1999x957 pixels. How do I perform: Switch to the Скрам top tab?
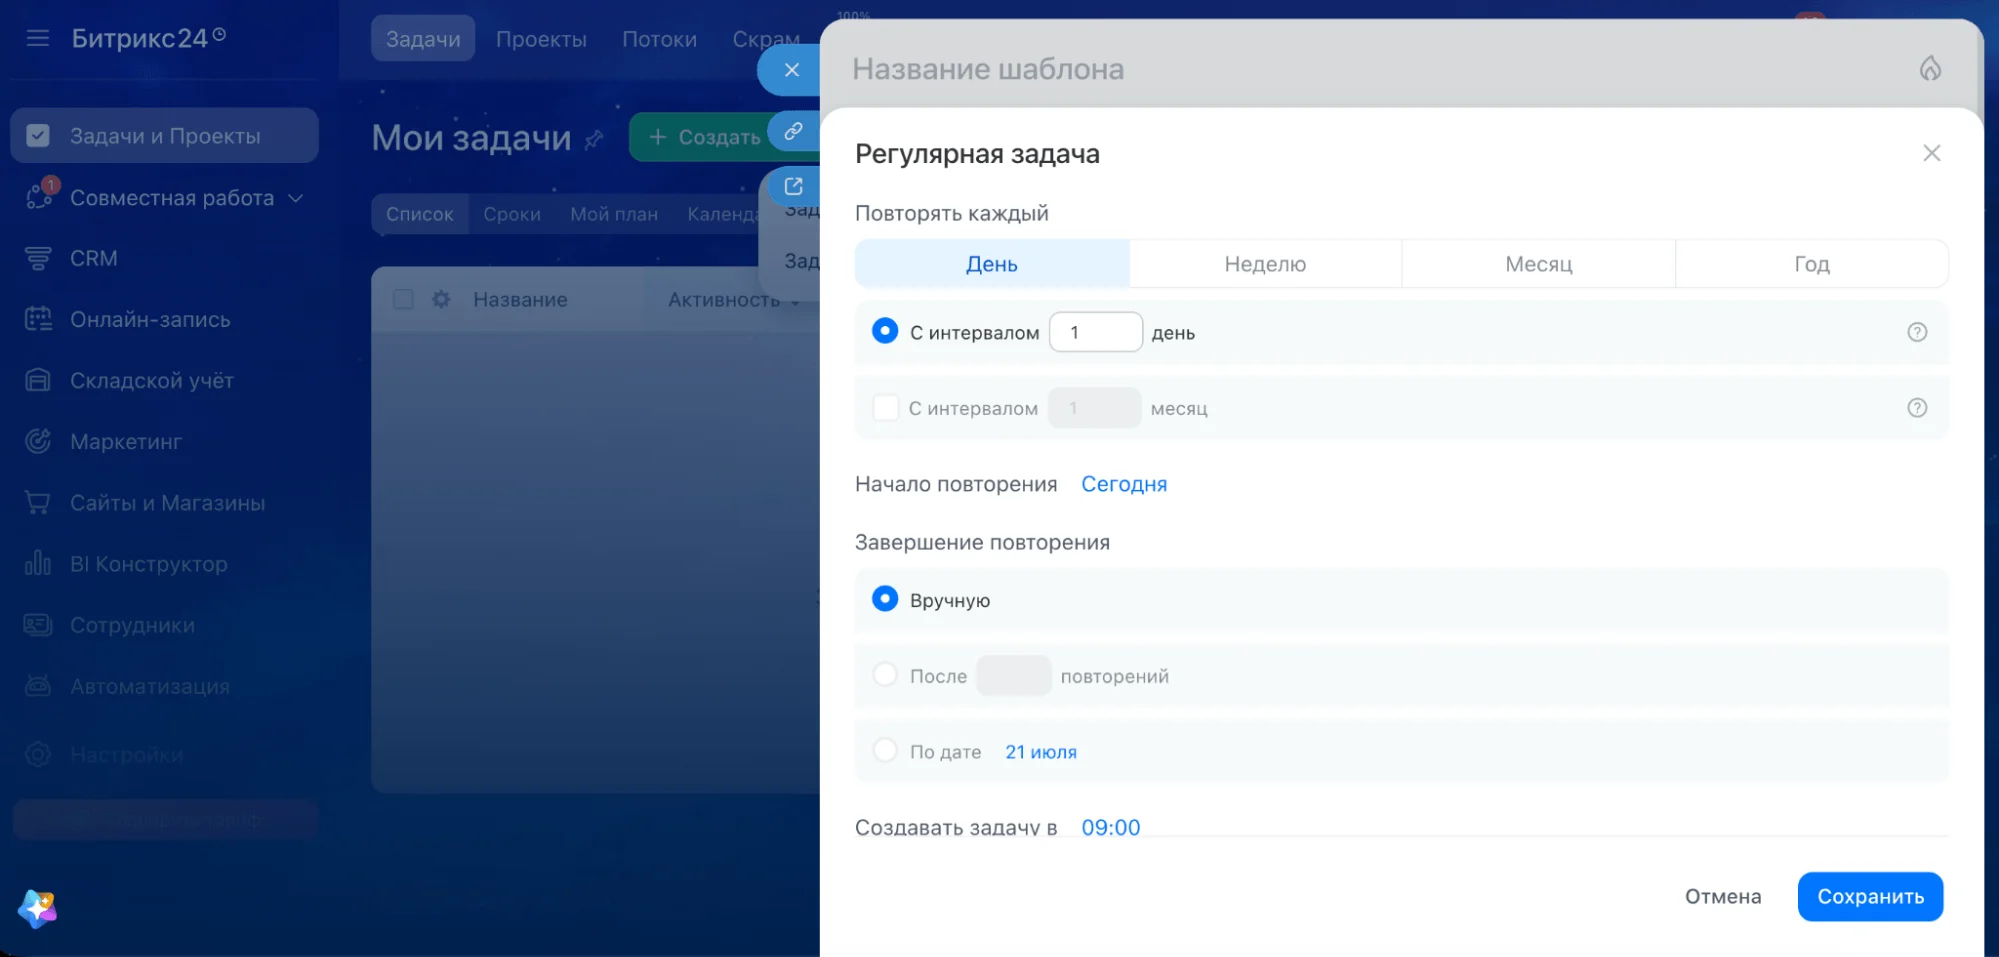pyautogui.click(x=766, y=39)
